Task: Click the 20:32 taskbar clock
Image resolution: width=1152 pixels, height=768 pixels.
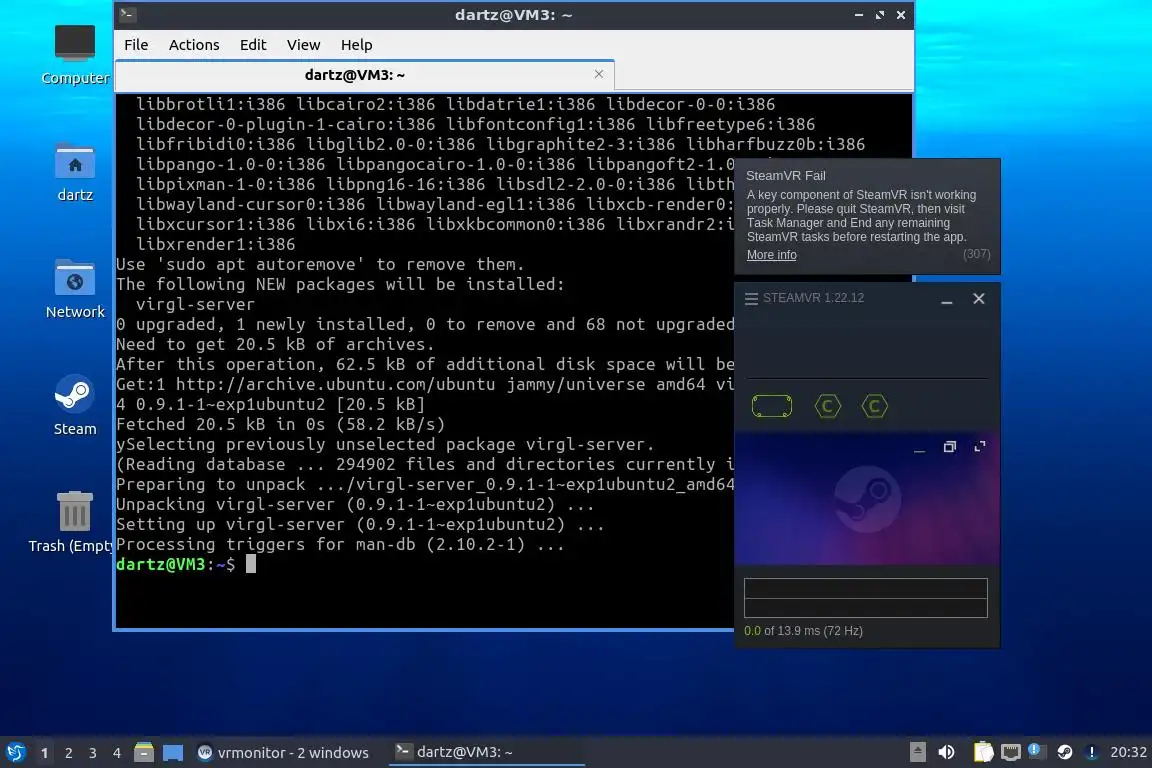Action: tap(1128, 752)
